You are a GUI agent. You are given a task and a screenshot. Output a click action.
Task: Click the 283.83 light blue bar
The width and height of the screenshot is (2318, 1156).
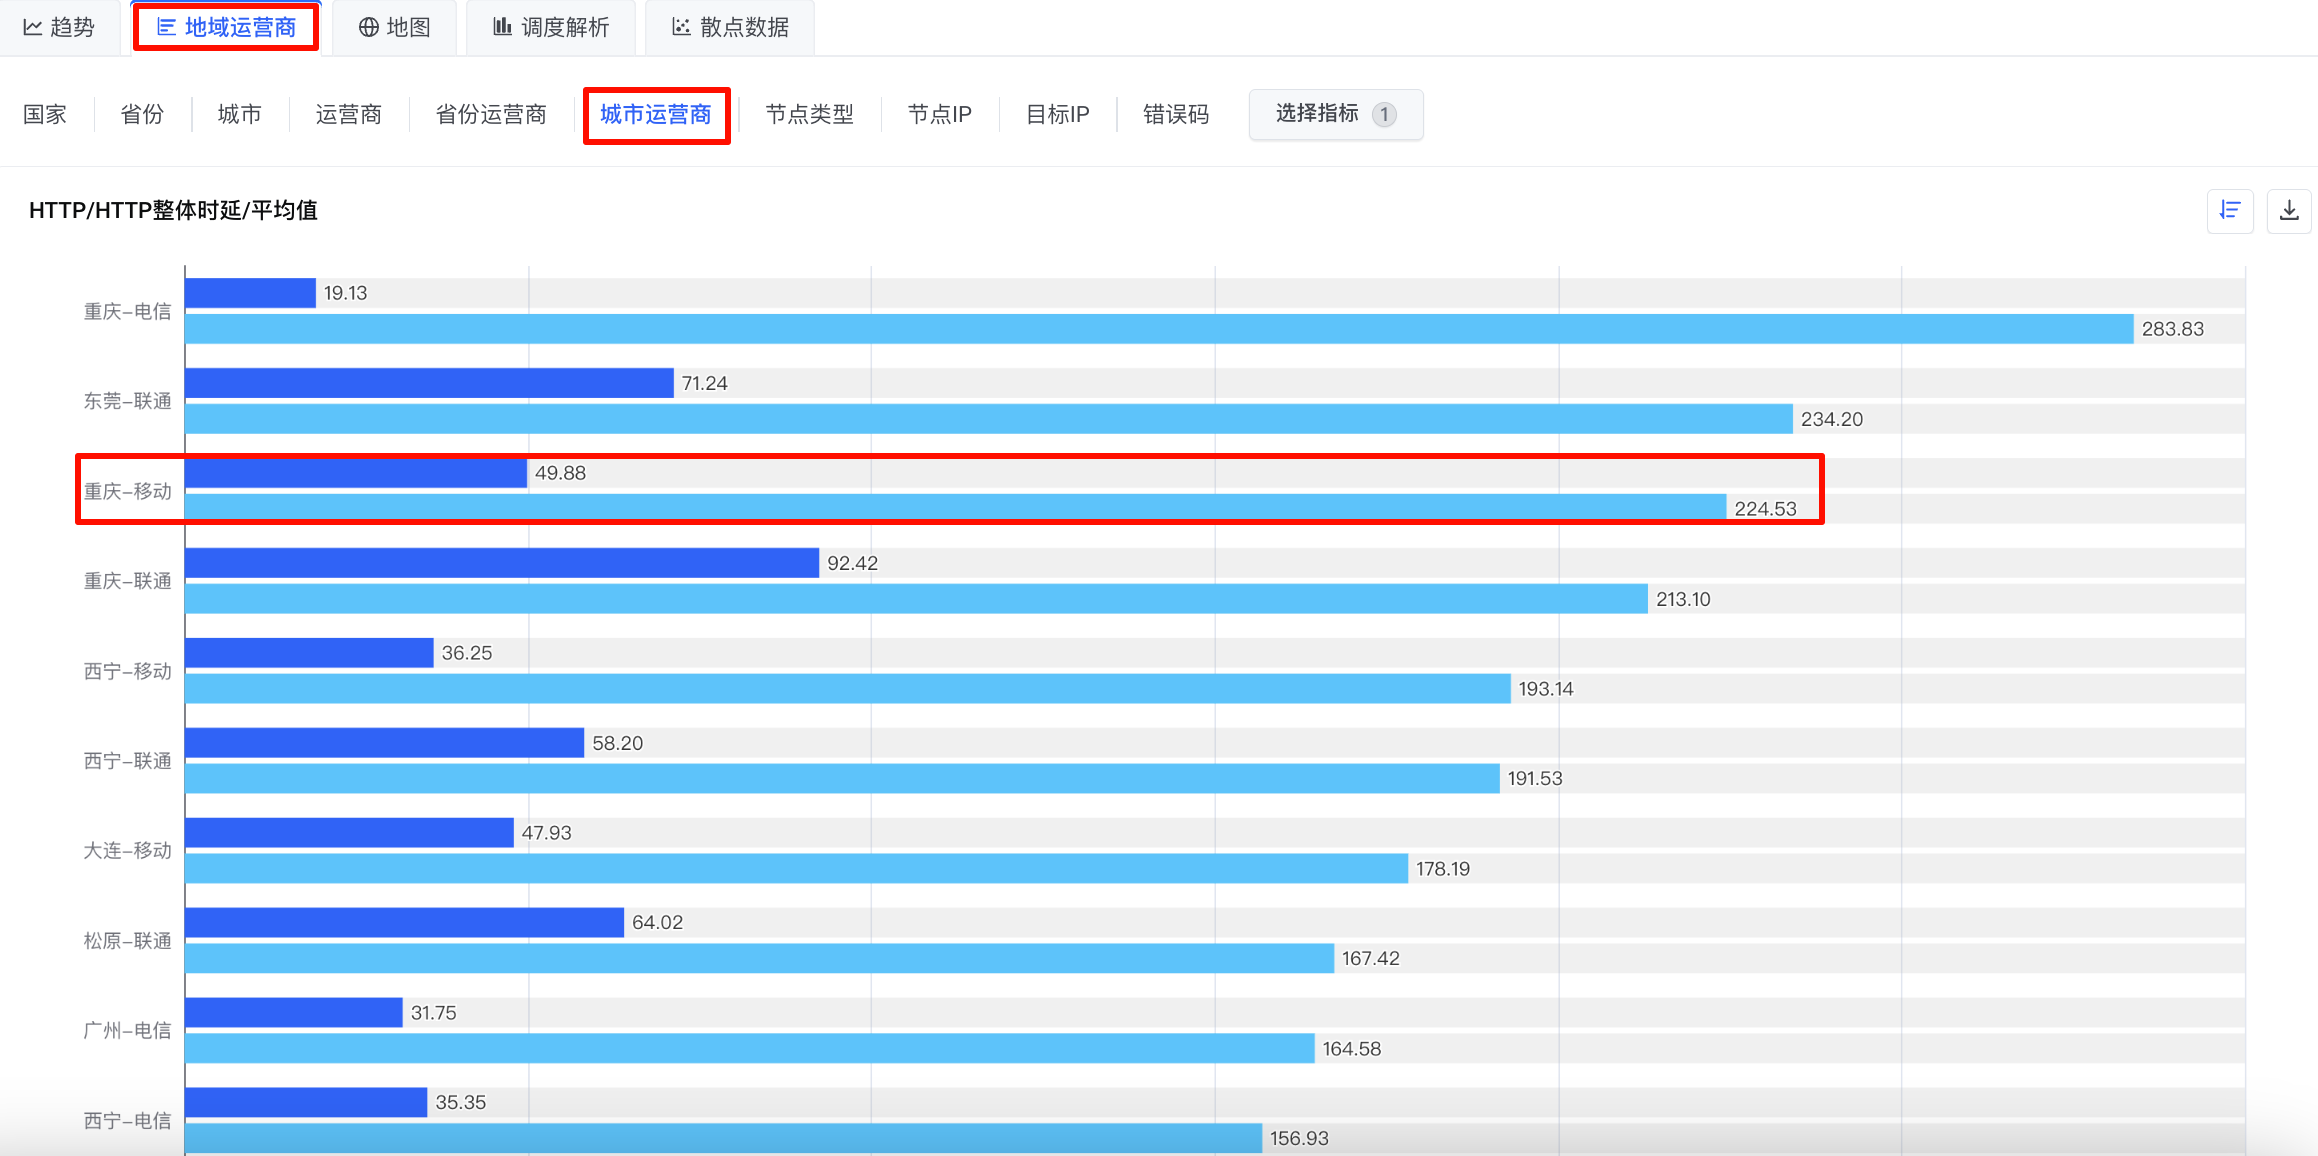[x=1159, y=329]
